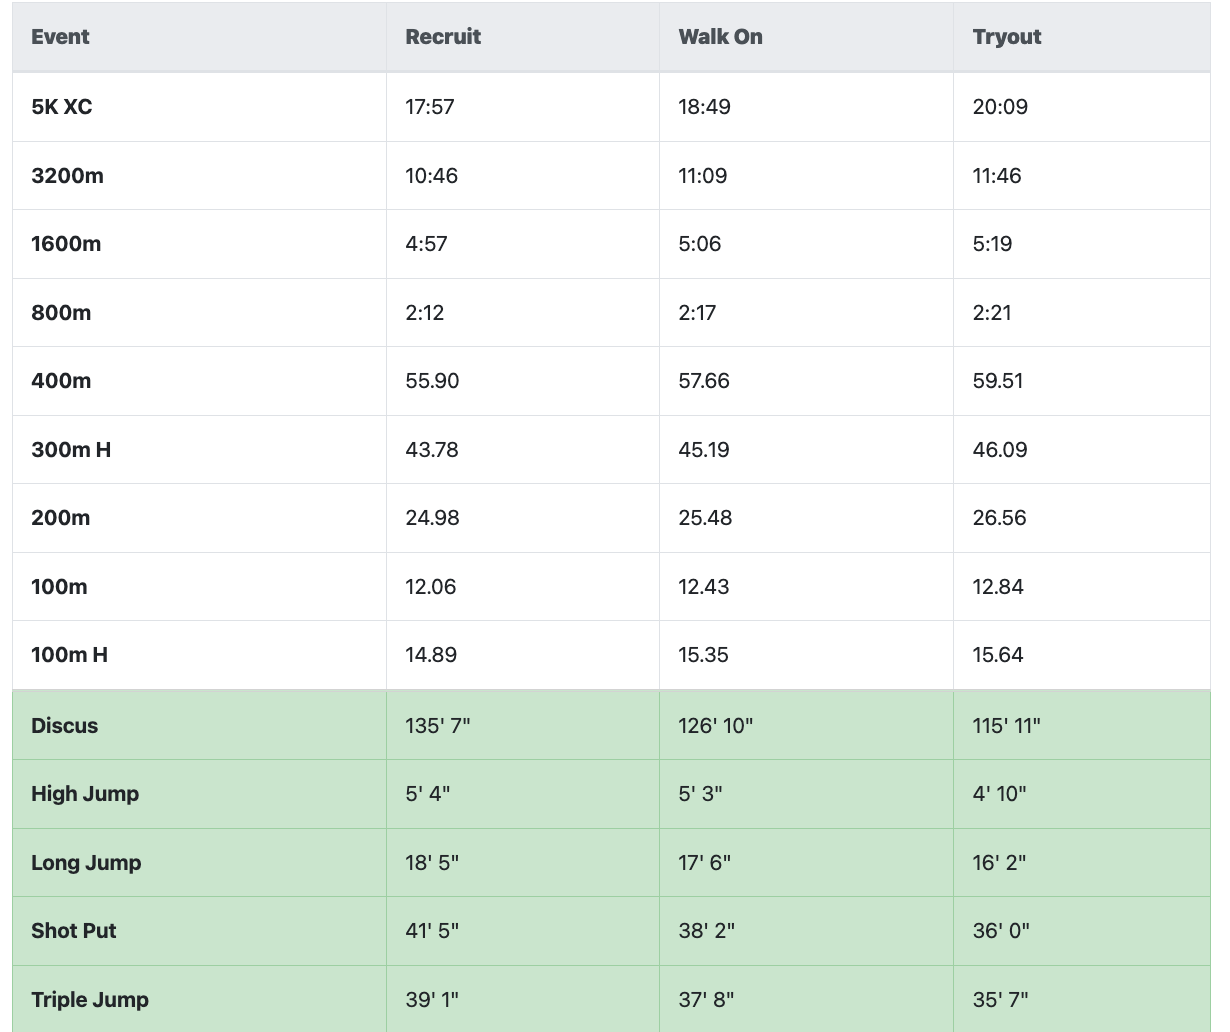Click the 200m walk on time 25.48
This screenshot has width=1230, height=1032.
coord(705,518)
